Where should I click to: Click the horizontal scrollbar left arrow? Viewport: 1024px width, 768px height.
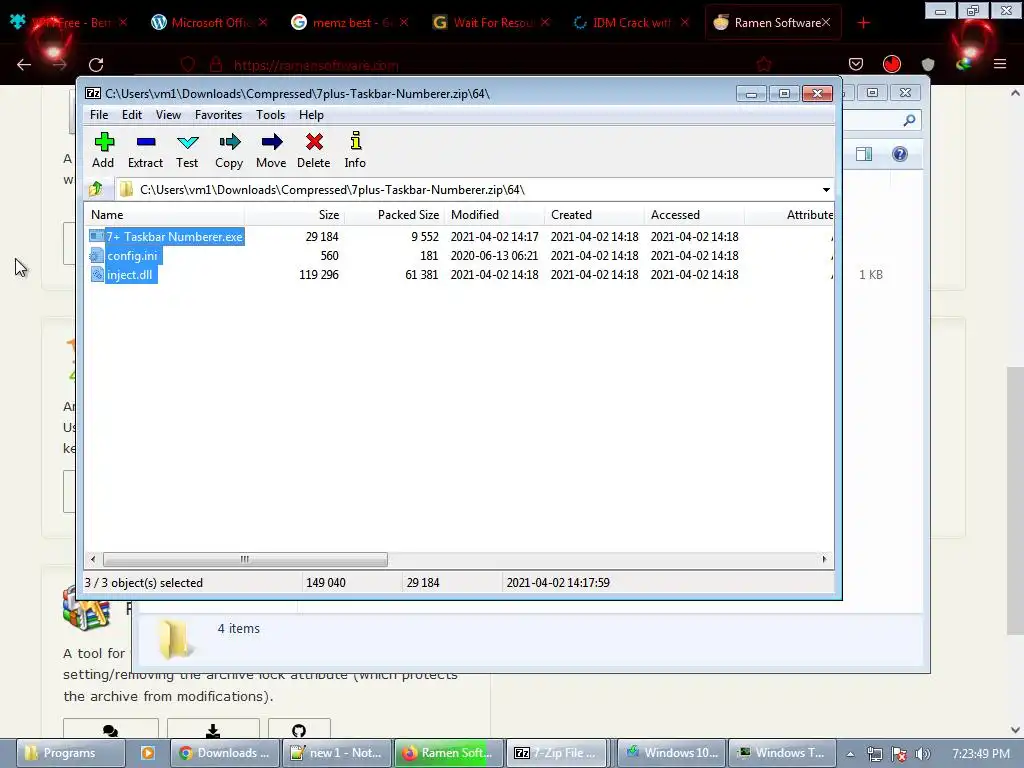(93, 559)
